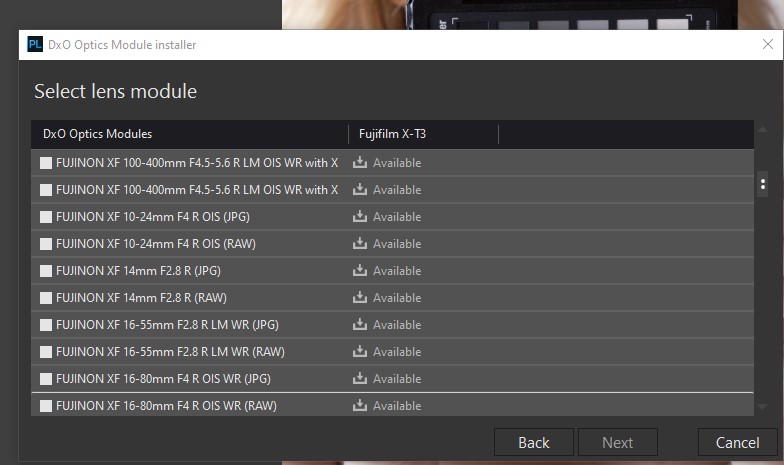Click 'Available' status in 10-24mm F4 (JPG) row
Image resolution: width=784 pixels, height=465 pixels.
(397, 217)
